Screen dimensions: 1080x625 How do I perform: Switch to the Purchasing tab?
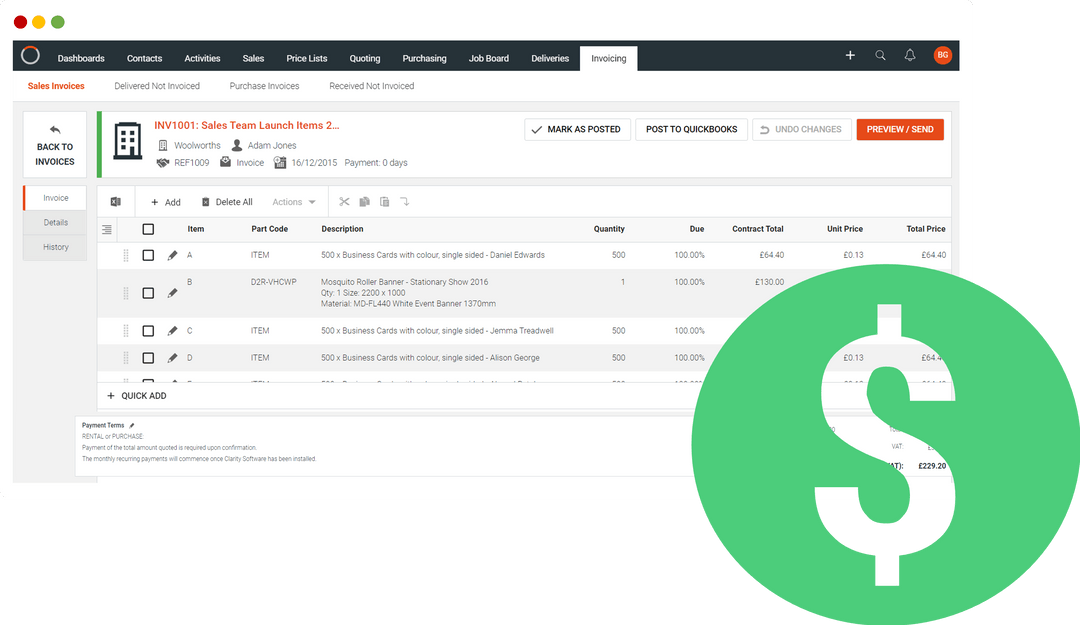[x=424, y=58]
